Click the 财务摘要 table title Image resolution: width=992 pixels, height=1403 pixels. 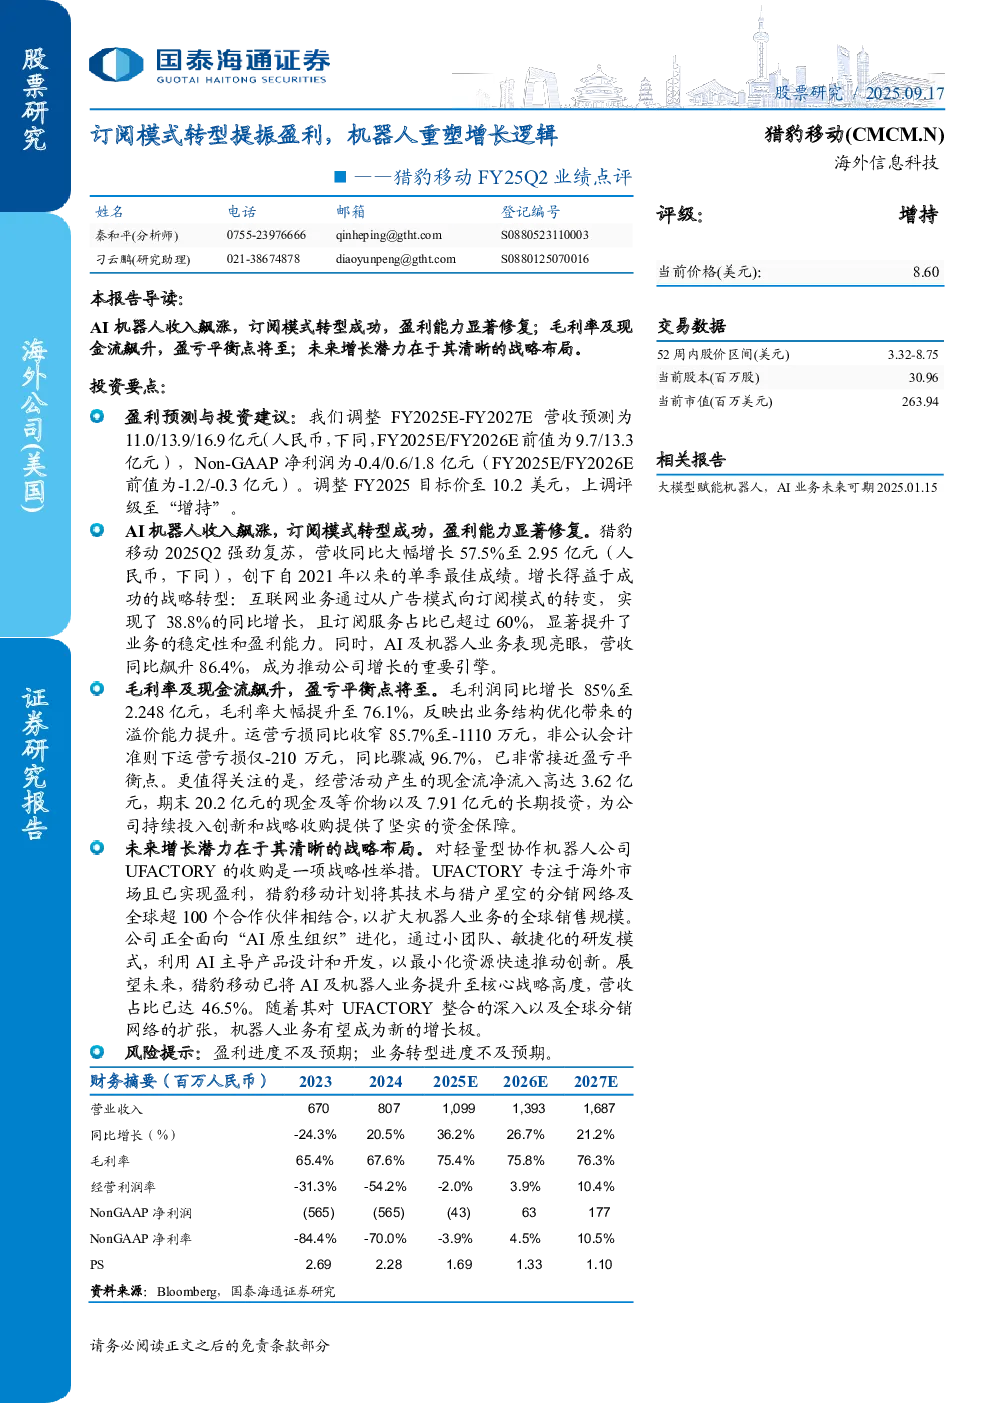(x=179, y=1081)
